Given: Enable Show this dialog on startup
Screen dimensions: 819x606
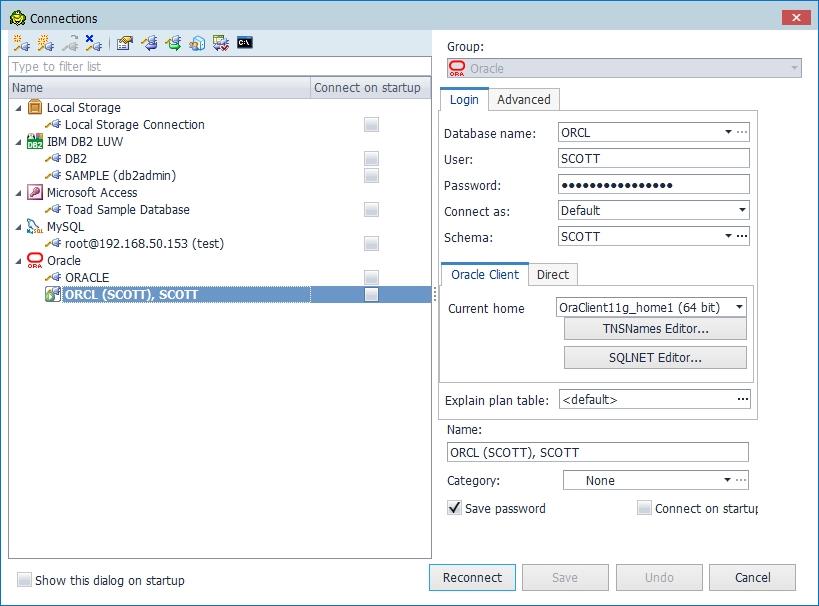Looking at the screenshot, I should 24,580.
